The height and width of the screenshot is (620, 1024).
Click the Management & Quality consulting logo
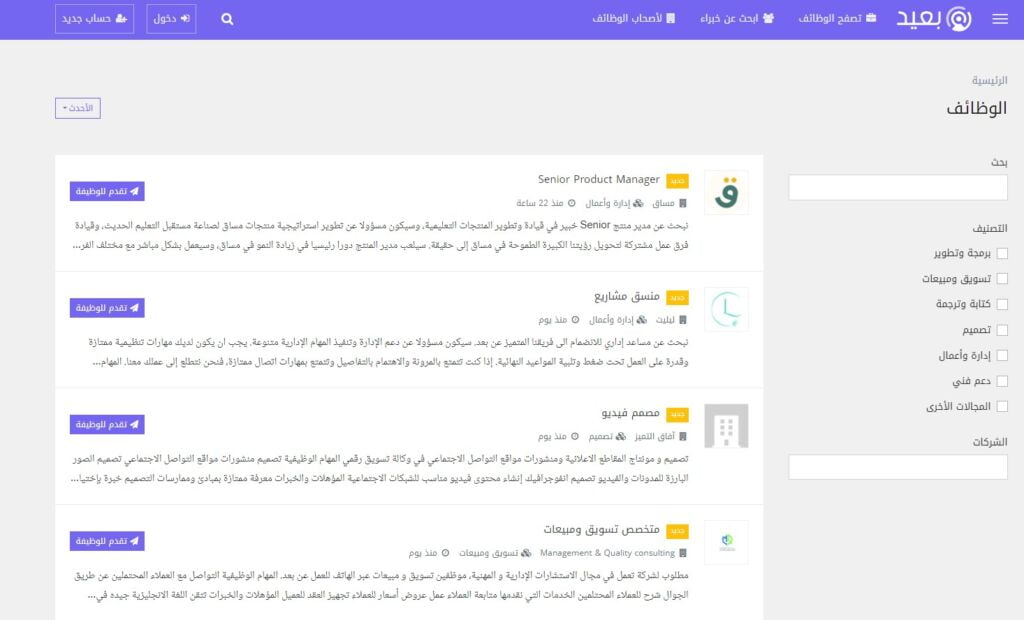(x=725, y=542)
